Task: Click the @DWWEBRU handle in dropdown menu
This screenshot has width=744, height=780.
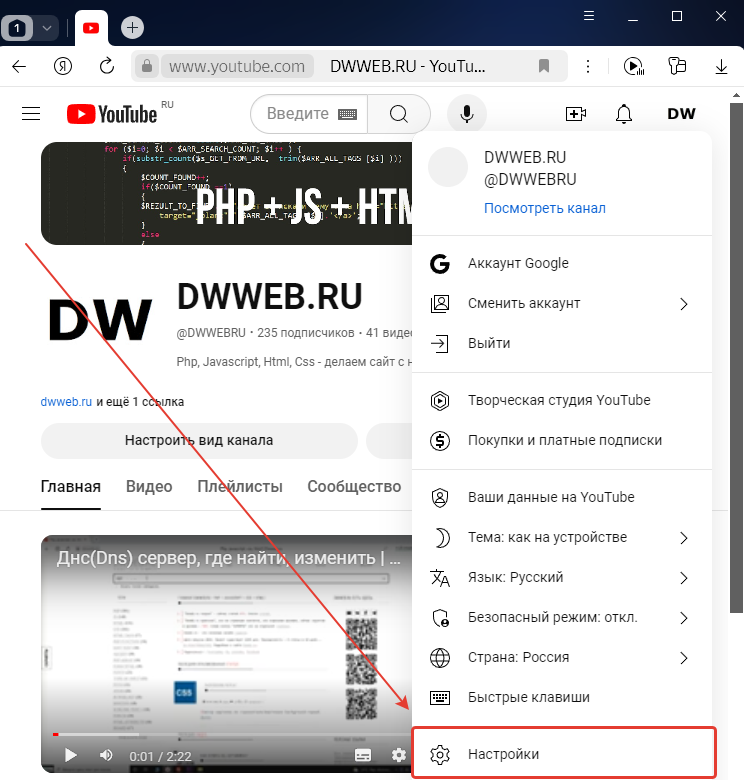Action: 530,179
